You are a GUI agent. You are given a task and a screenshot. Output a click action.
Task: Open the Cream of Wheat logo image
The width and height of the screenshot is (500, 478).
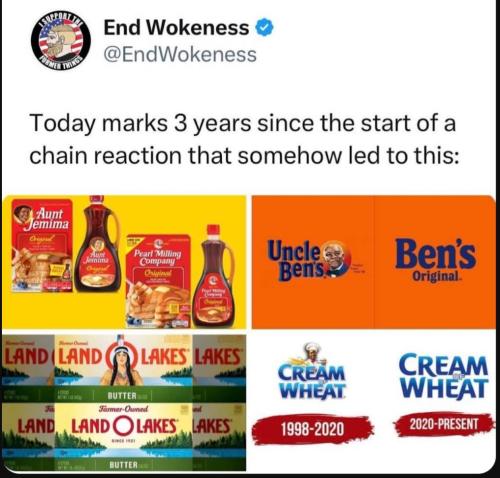click(373, 402)
